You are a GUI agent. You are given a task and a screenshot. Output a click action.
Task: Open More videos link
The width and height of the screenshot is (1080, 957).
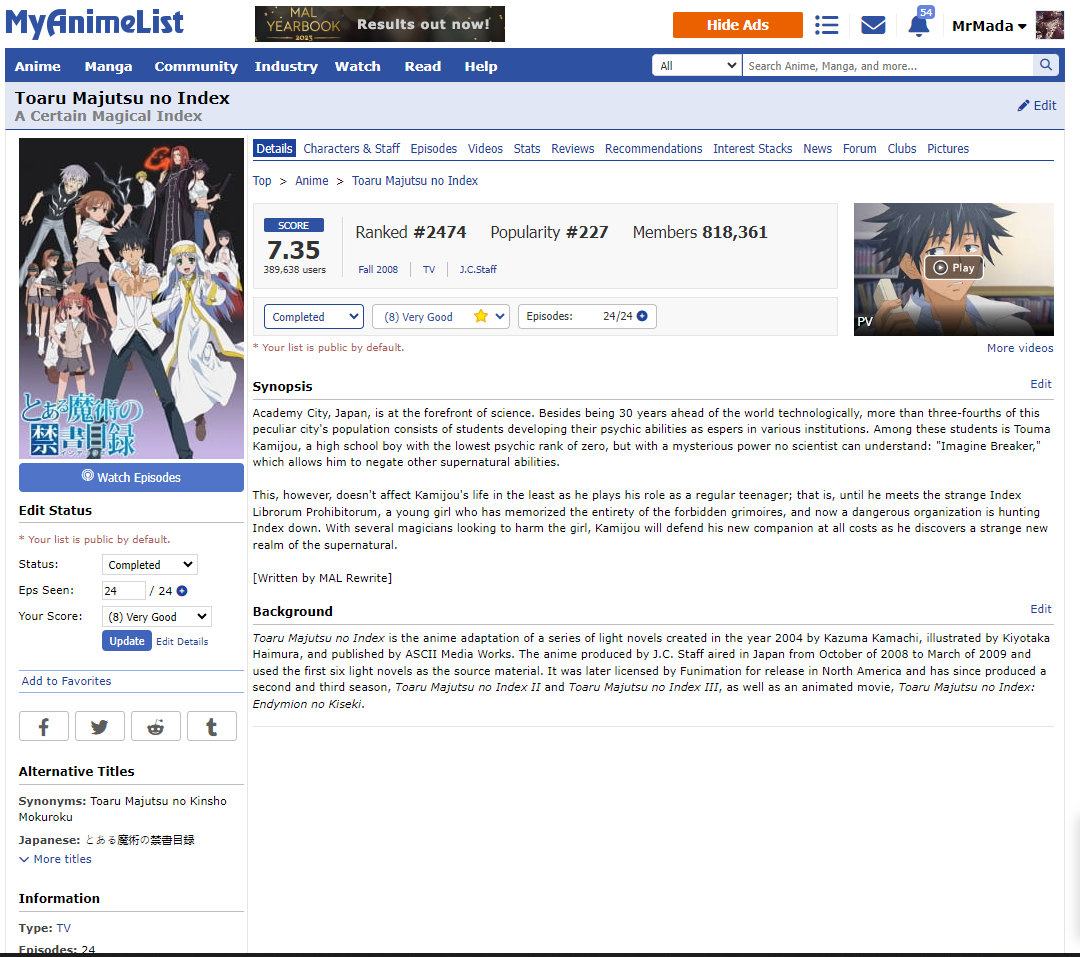click(x=1019, y=348)
